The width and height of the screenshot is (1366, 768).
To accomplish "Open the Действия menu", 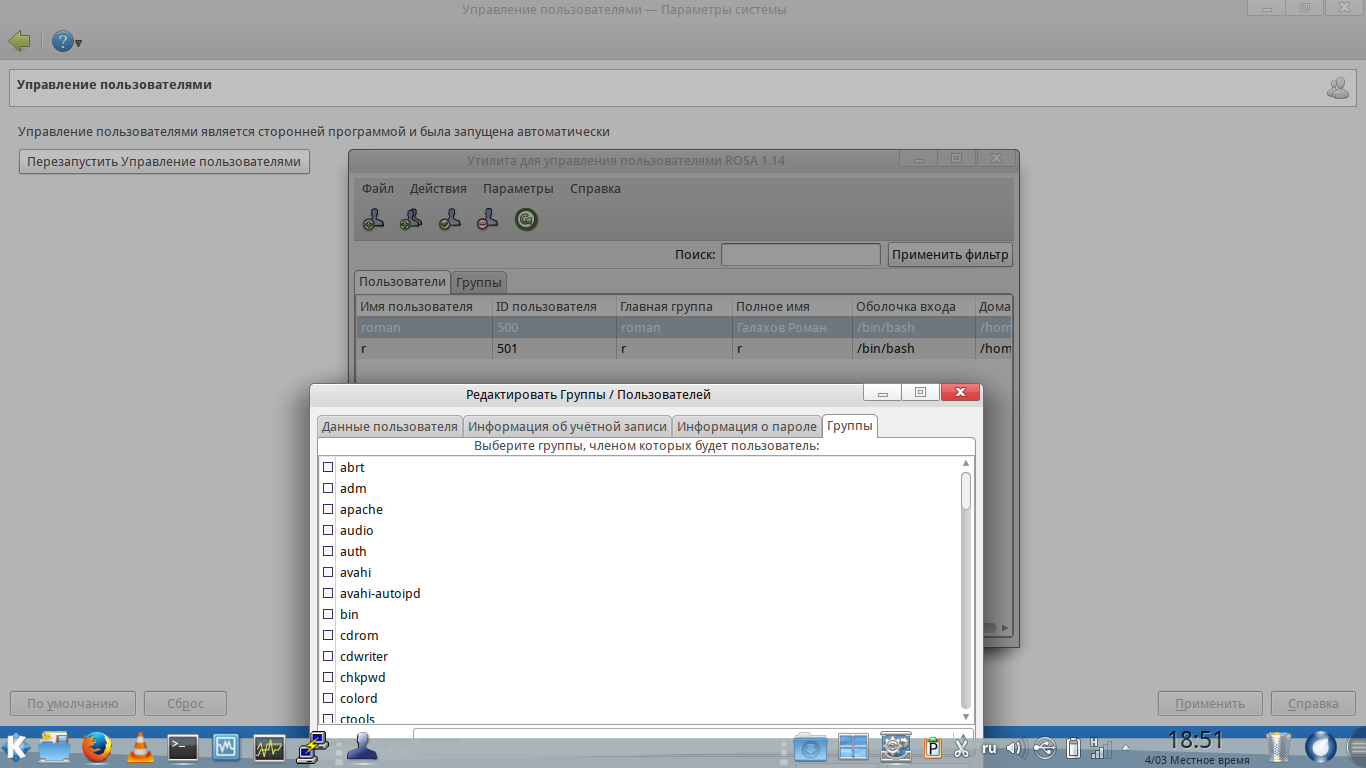I will tap(438, 188).
